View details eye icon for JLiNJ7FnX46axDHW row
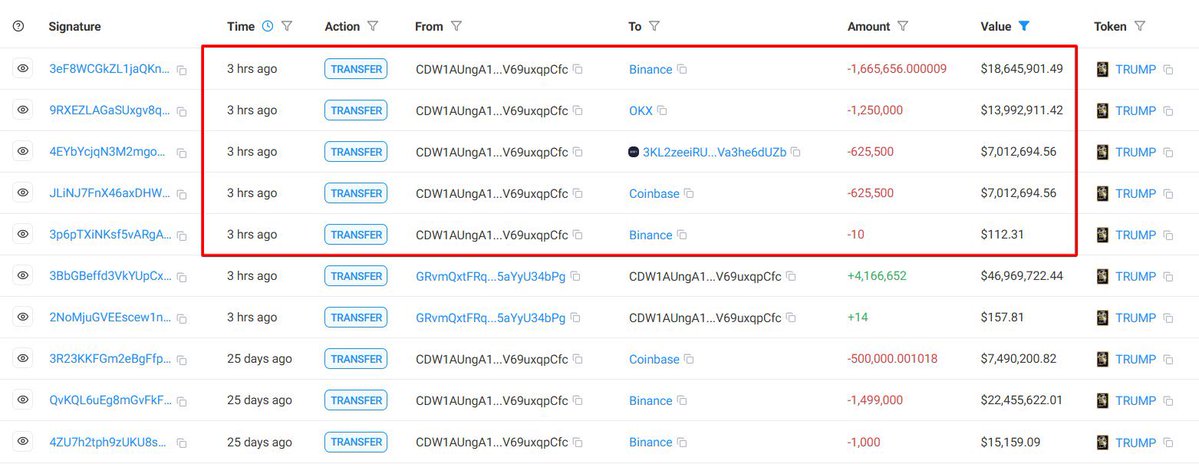 pyautogui.click(x=23, y=193)
